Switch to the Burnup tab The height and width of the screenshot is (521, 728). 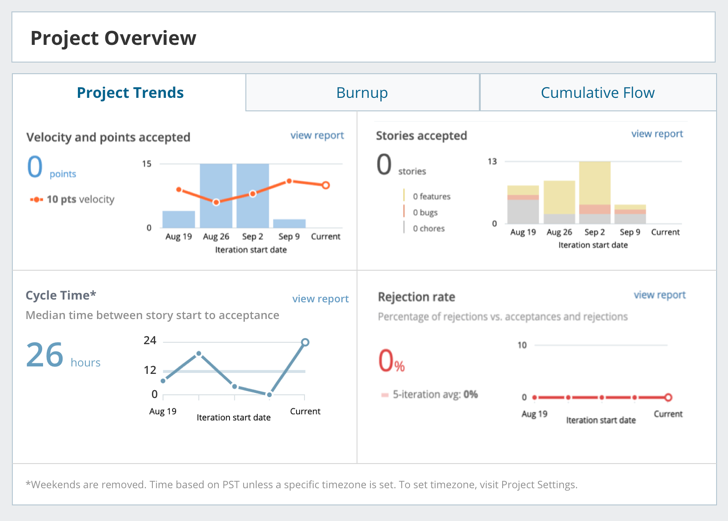tap(362, 92)
